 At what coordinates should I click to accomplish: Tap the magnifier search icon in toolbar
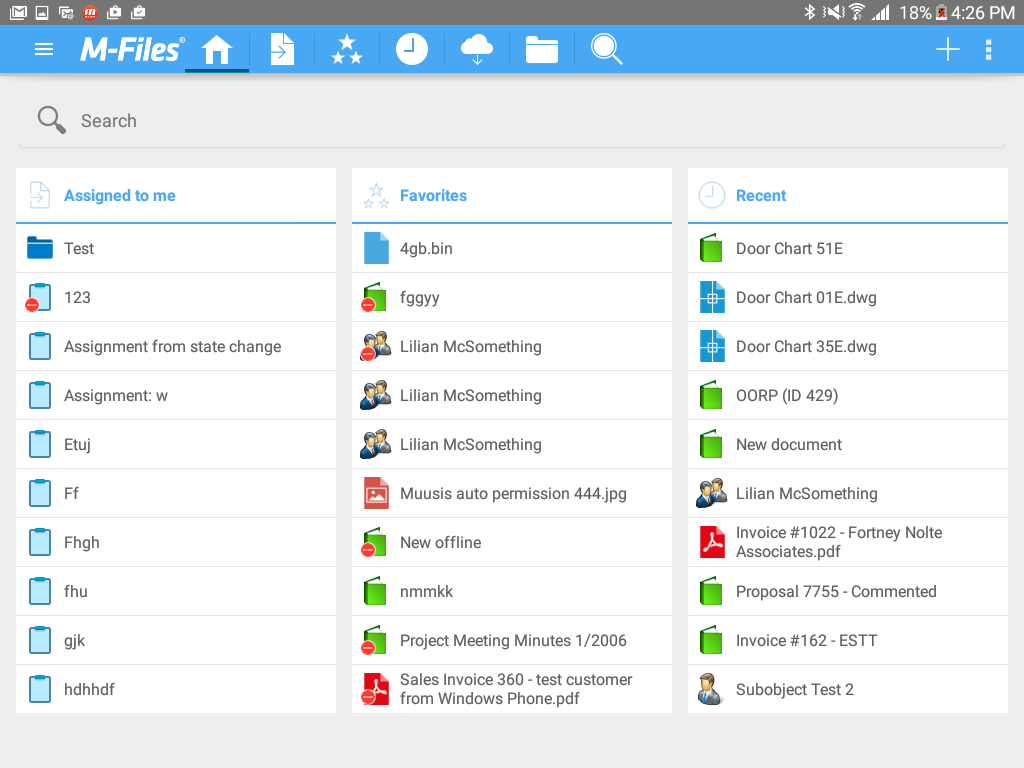[606, 49]
